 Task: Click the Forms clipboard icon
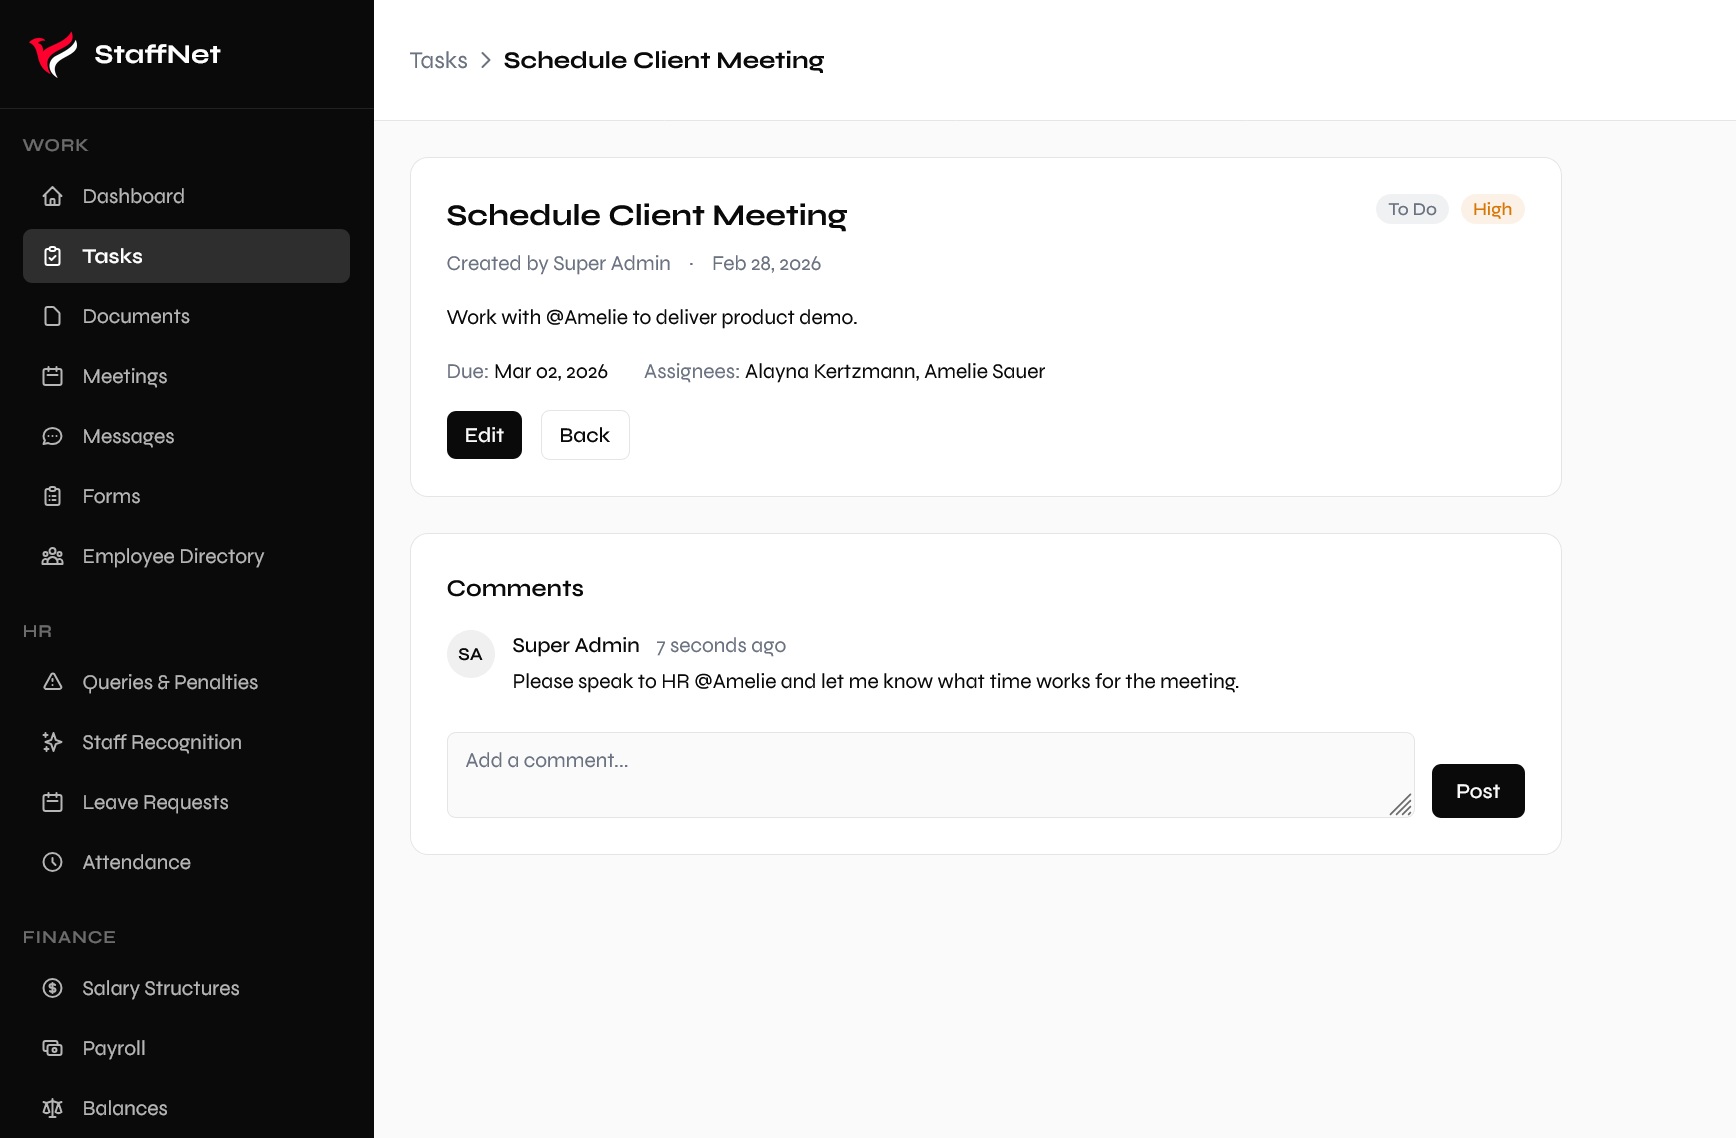(53, 496)
